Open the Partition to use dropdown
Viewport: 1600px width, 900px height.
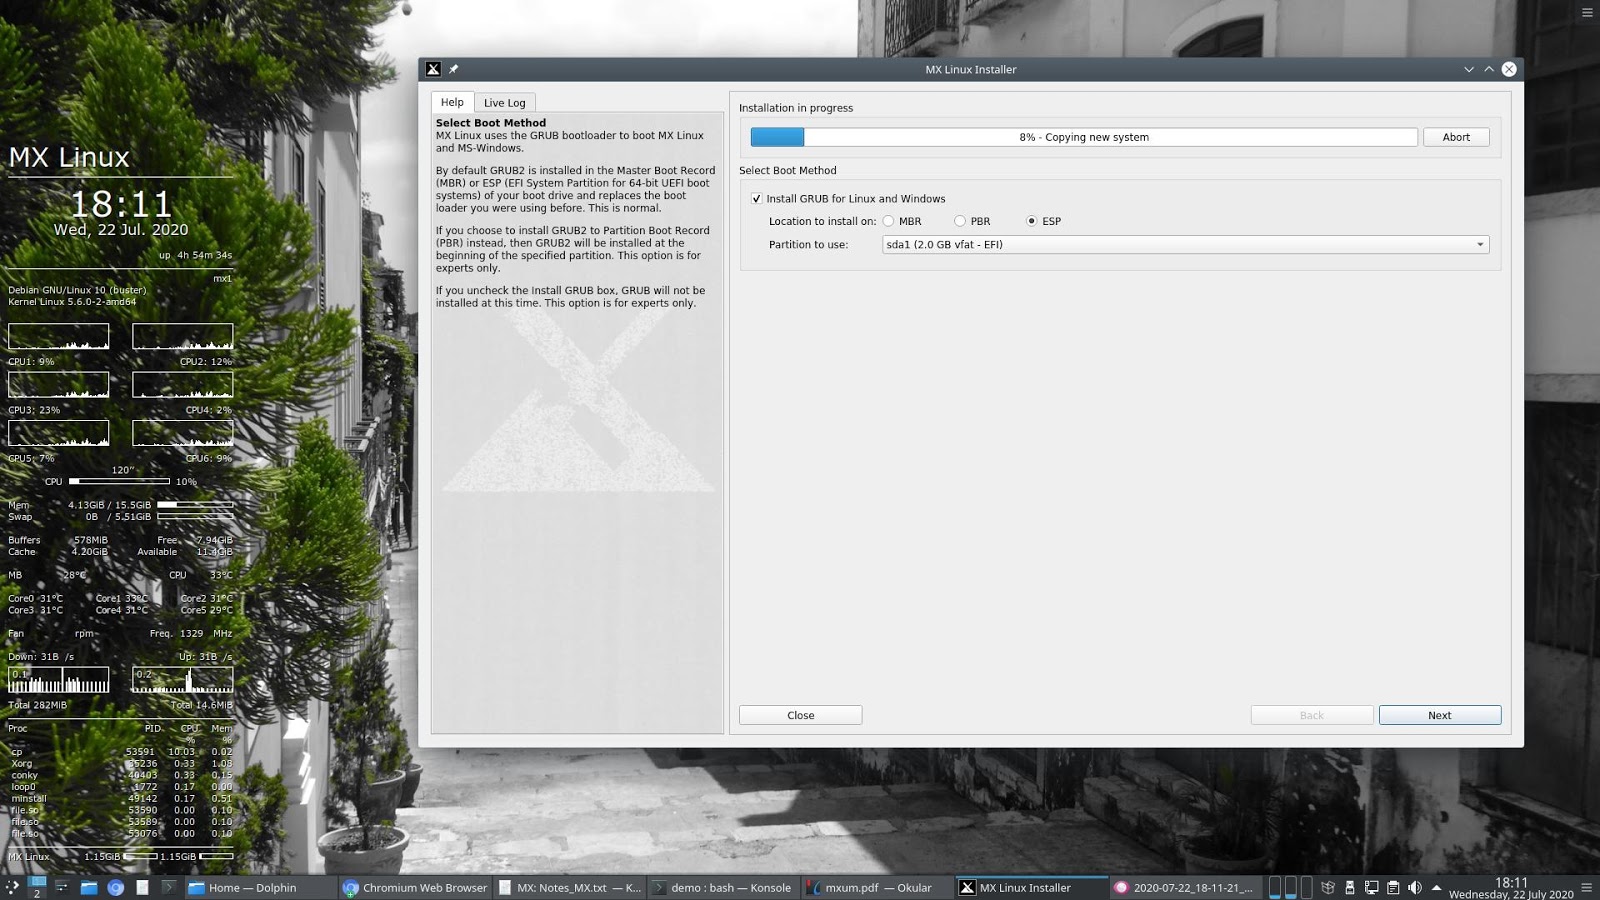pyautogui.click(x=1185, y=244)
